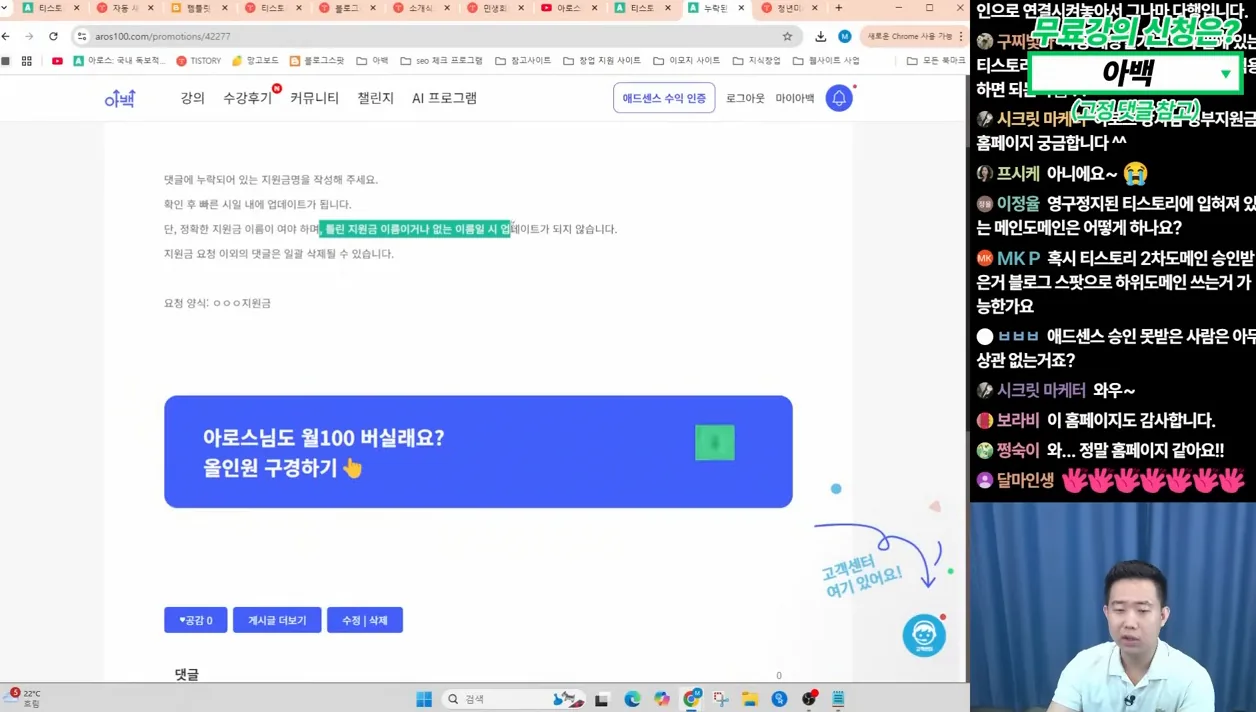Reload the page in Chrome
1256x712 pixels.
[53, 36]
